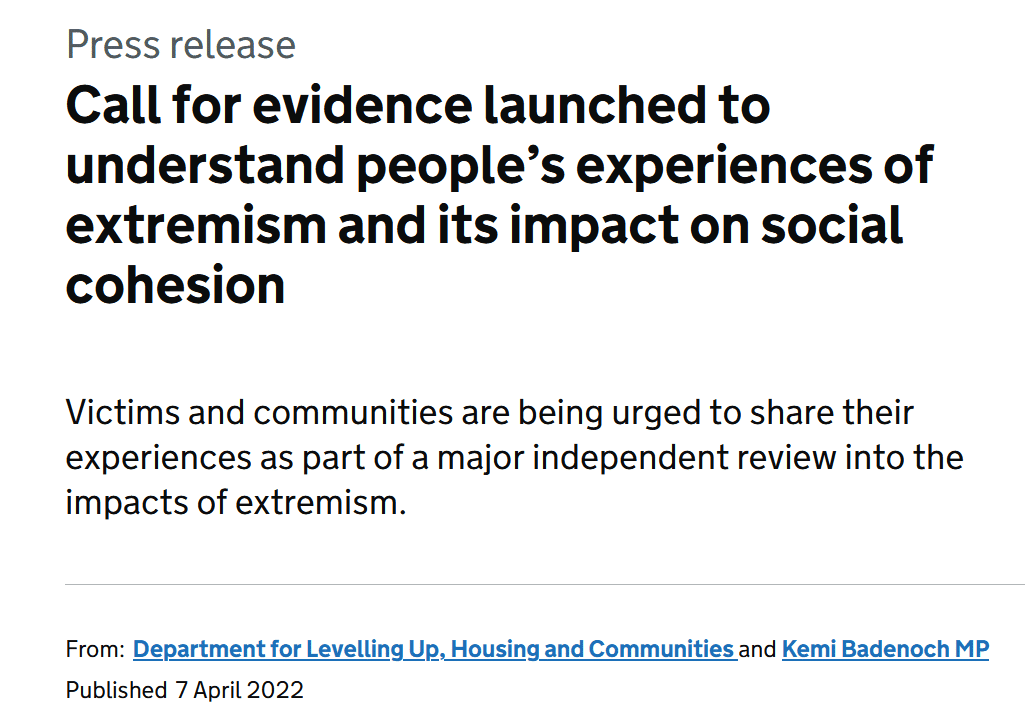Open the Department for Levelling Up link

[x=434, y=649]
